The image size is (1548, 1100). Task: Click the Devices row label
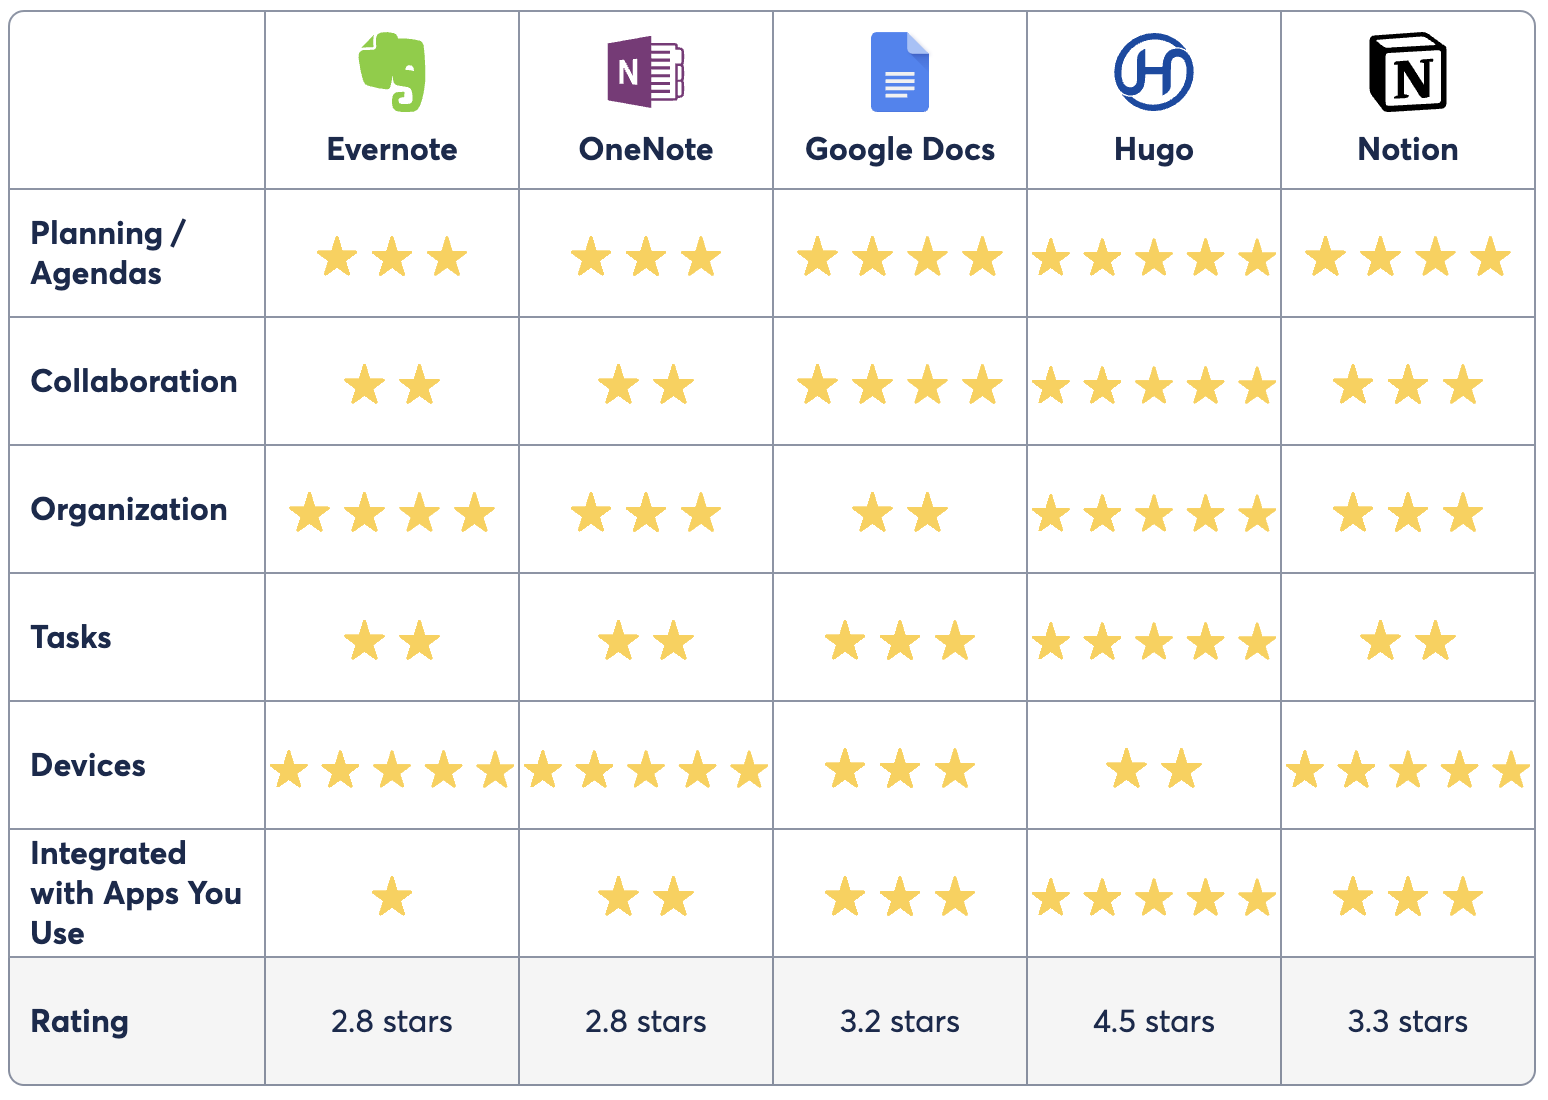[x=88, y=765]
